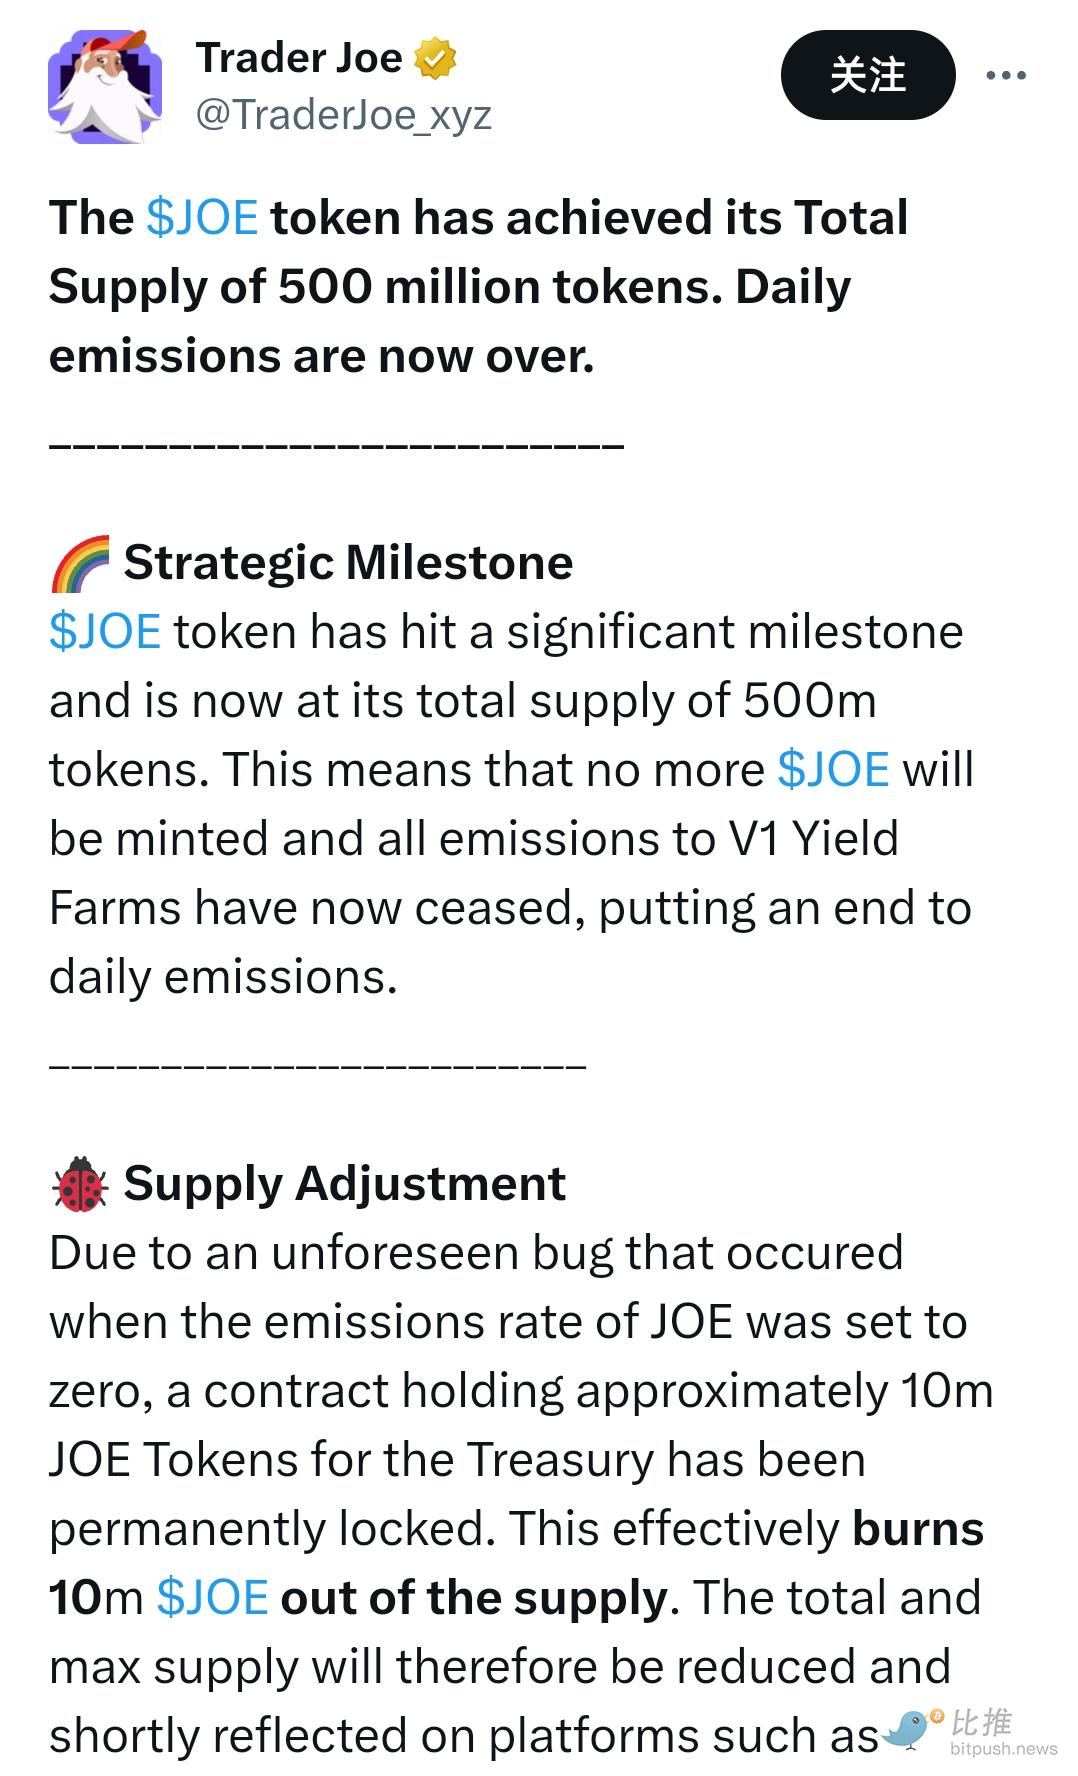
Task: Open the @TraderJoe_xyz handle link
Action: [344, 115]
